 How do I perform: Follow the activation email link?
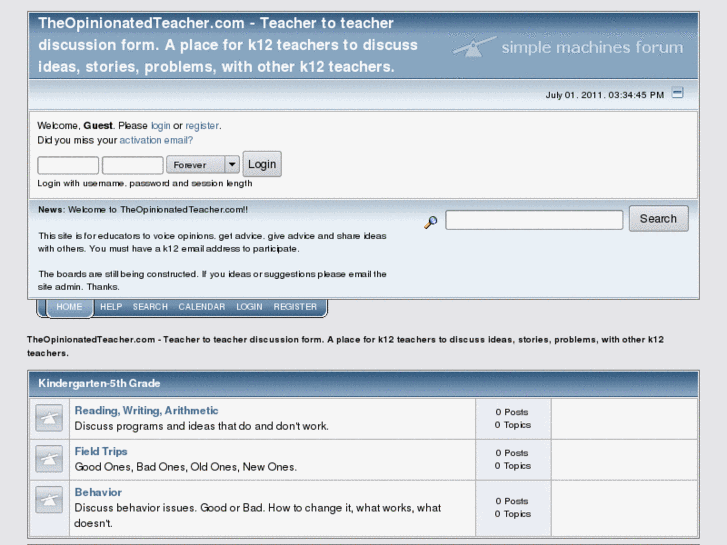click(x=156, y=140)
